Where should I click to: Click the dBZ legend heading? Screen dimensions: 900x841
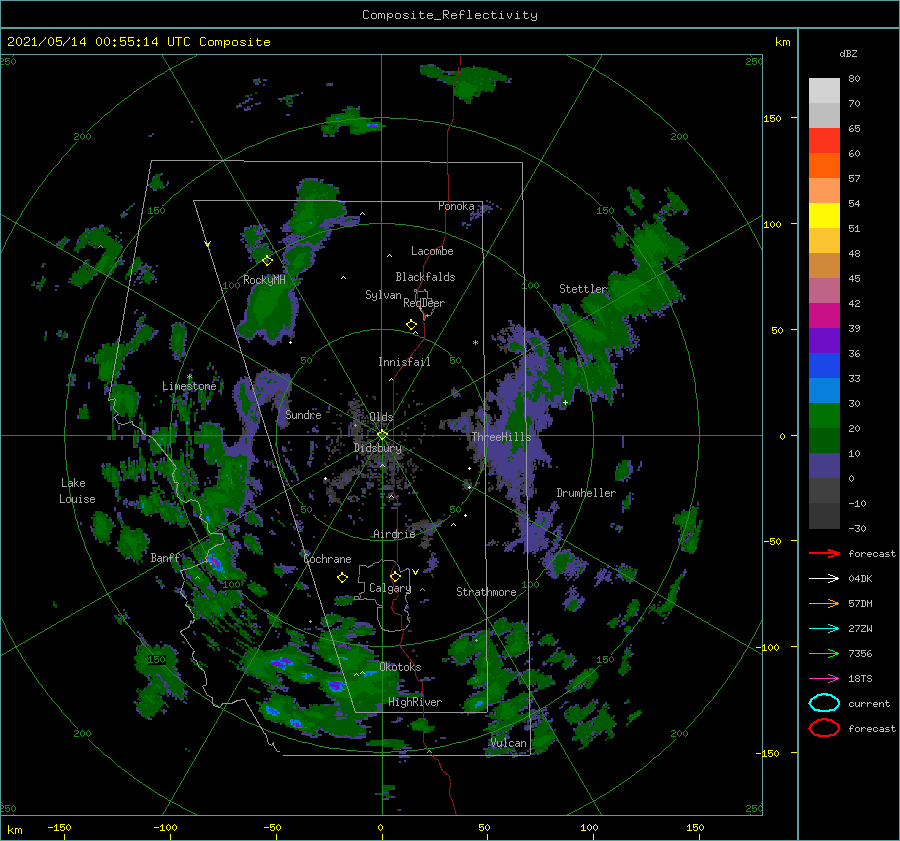coord(848,53)
